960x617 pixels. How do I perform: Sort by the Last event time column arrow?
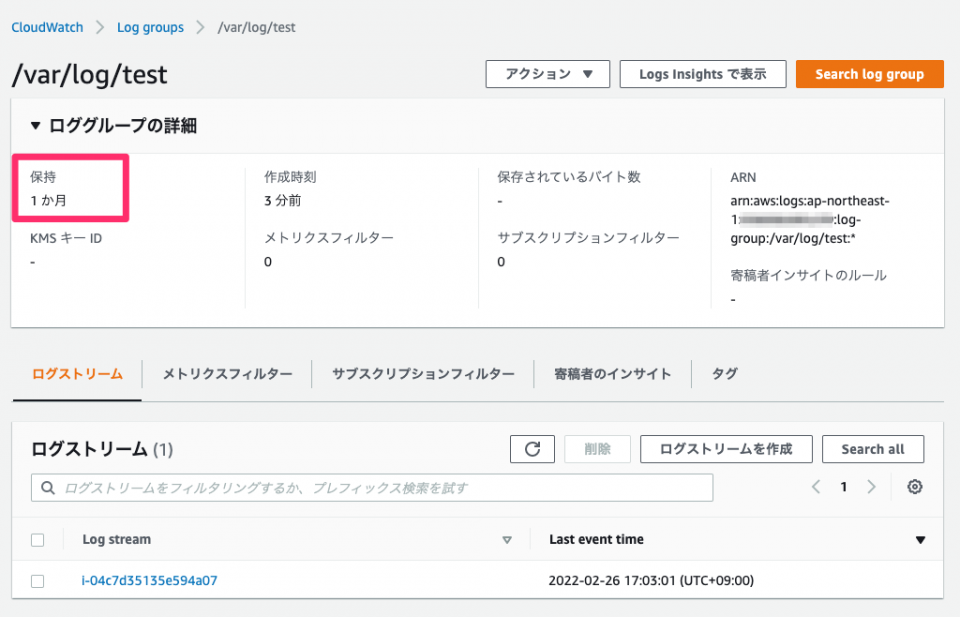pos(920,539)
